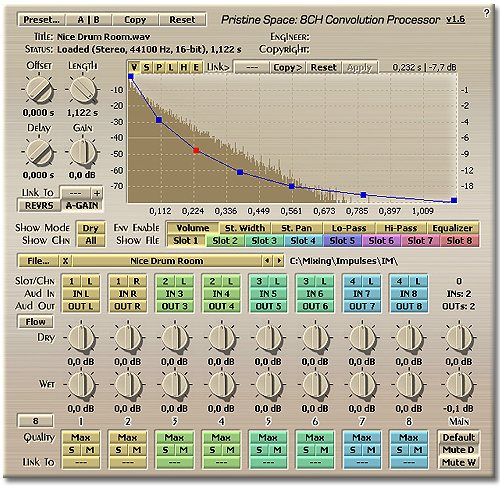The width and height of the screenshot is (500, 488).
Task: Open OUT 8 audio output selector
Action: click(x=409, y=306)
